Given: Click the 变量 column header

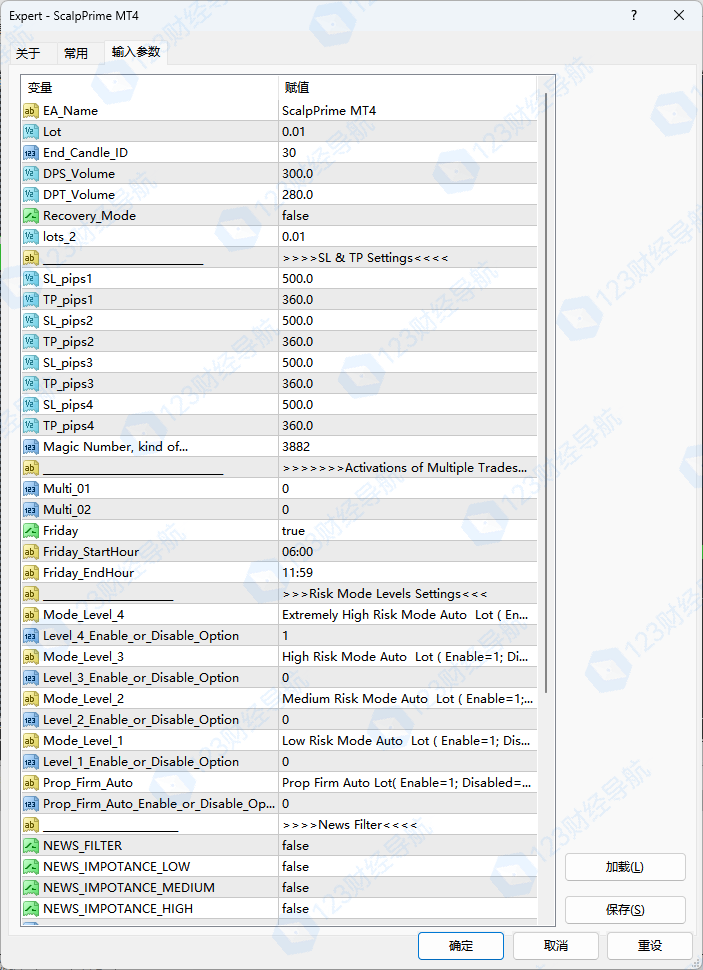Looking at the screenshot, I should pos(150,88).
